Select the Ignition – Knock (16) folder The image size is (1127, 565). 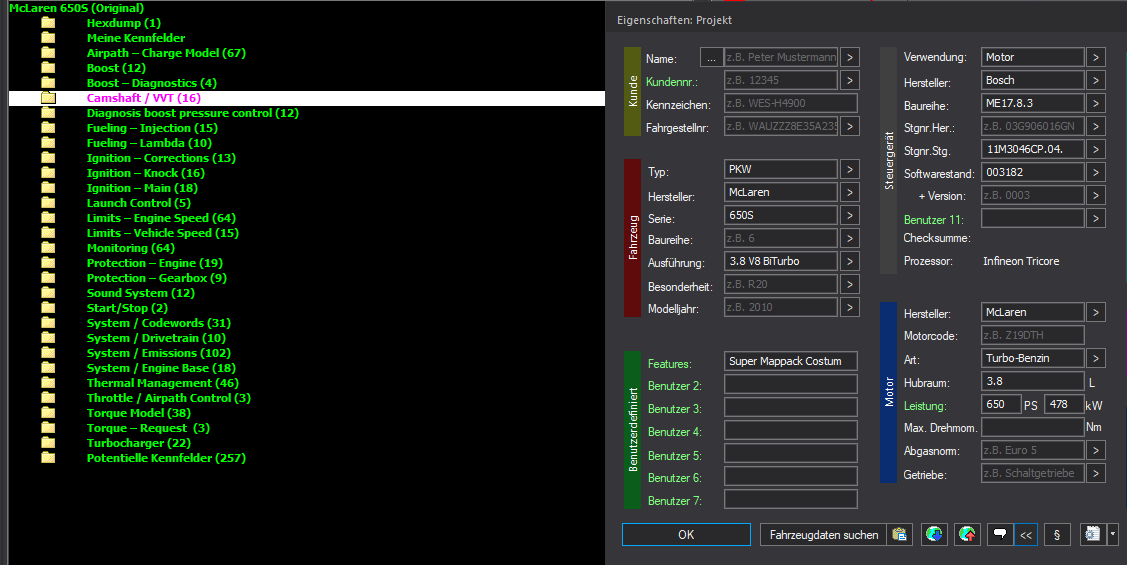click(145, 173)
